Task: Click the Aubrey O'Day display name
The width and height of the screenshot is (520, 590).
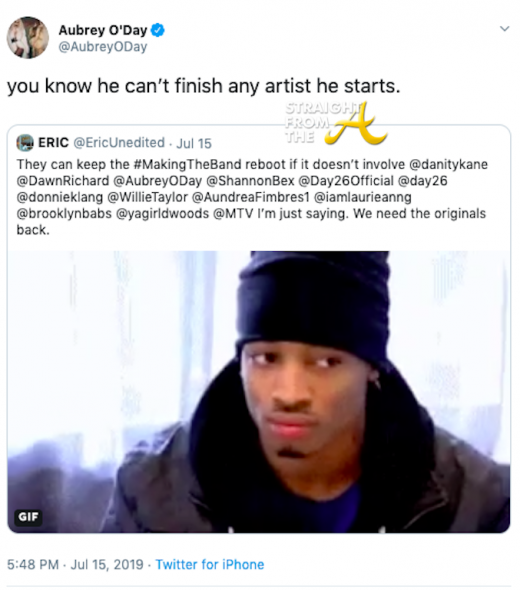Action: pyautogui.click(x=103, y=30)
